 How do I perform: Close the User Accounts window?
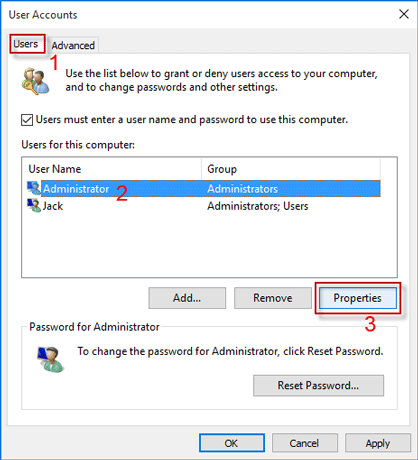pyautogui.click(x=404, y=14)
